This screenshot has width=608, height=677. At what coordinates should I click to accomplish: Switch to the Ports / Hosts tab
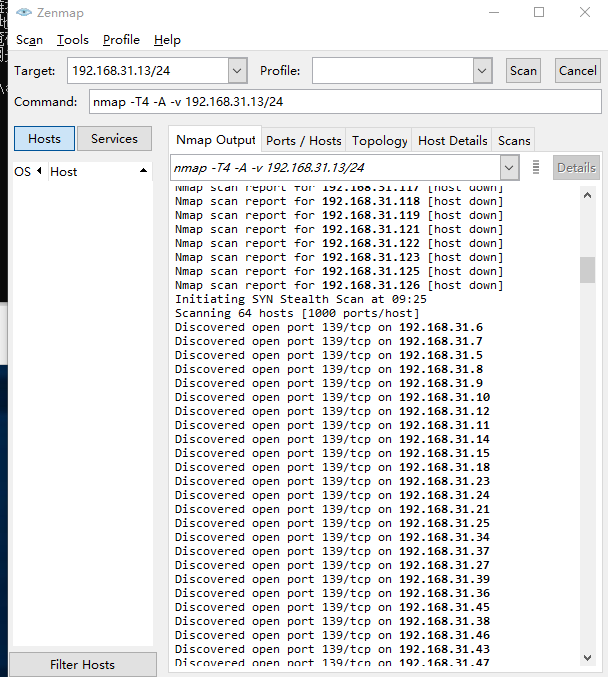tap(304, 140)
